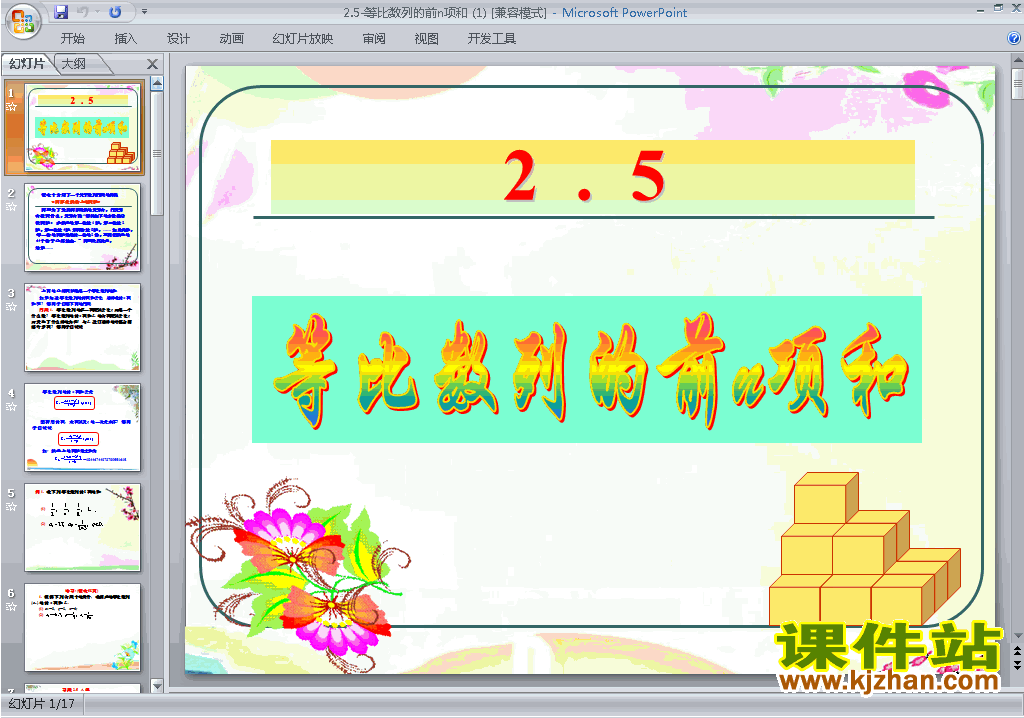Click the thumbnail pane scroll-down arrow

point(157,685)
